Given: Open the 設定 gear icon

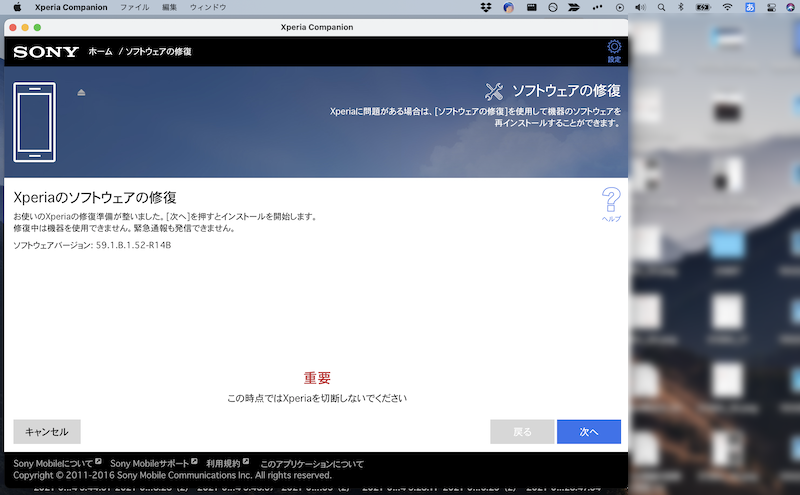Looking at the screenshot, I should pos(614,49).
